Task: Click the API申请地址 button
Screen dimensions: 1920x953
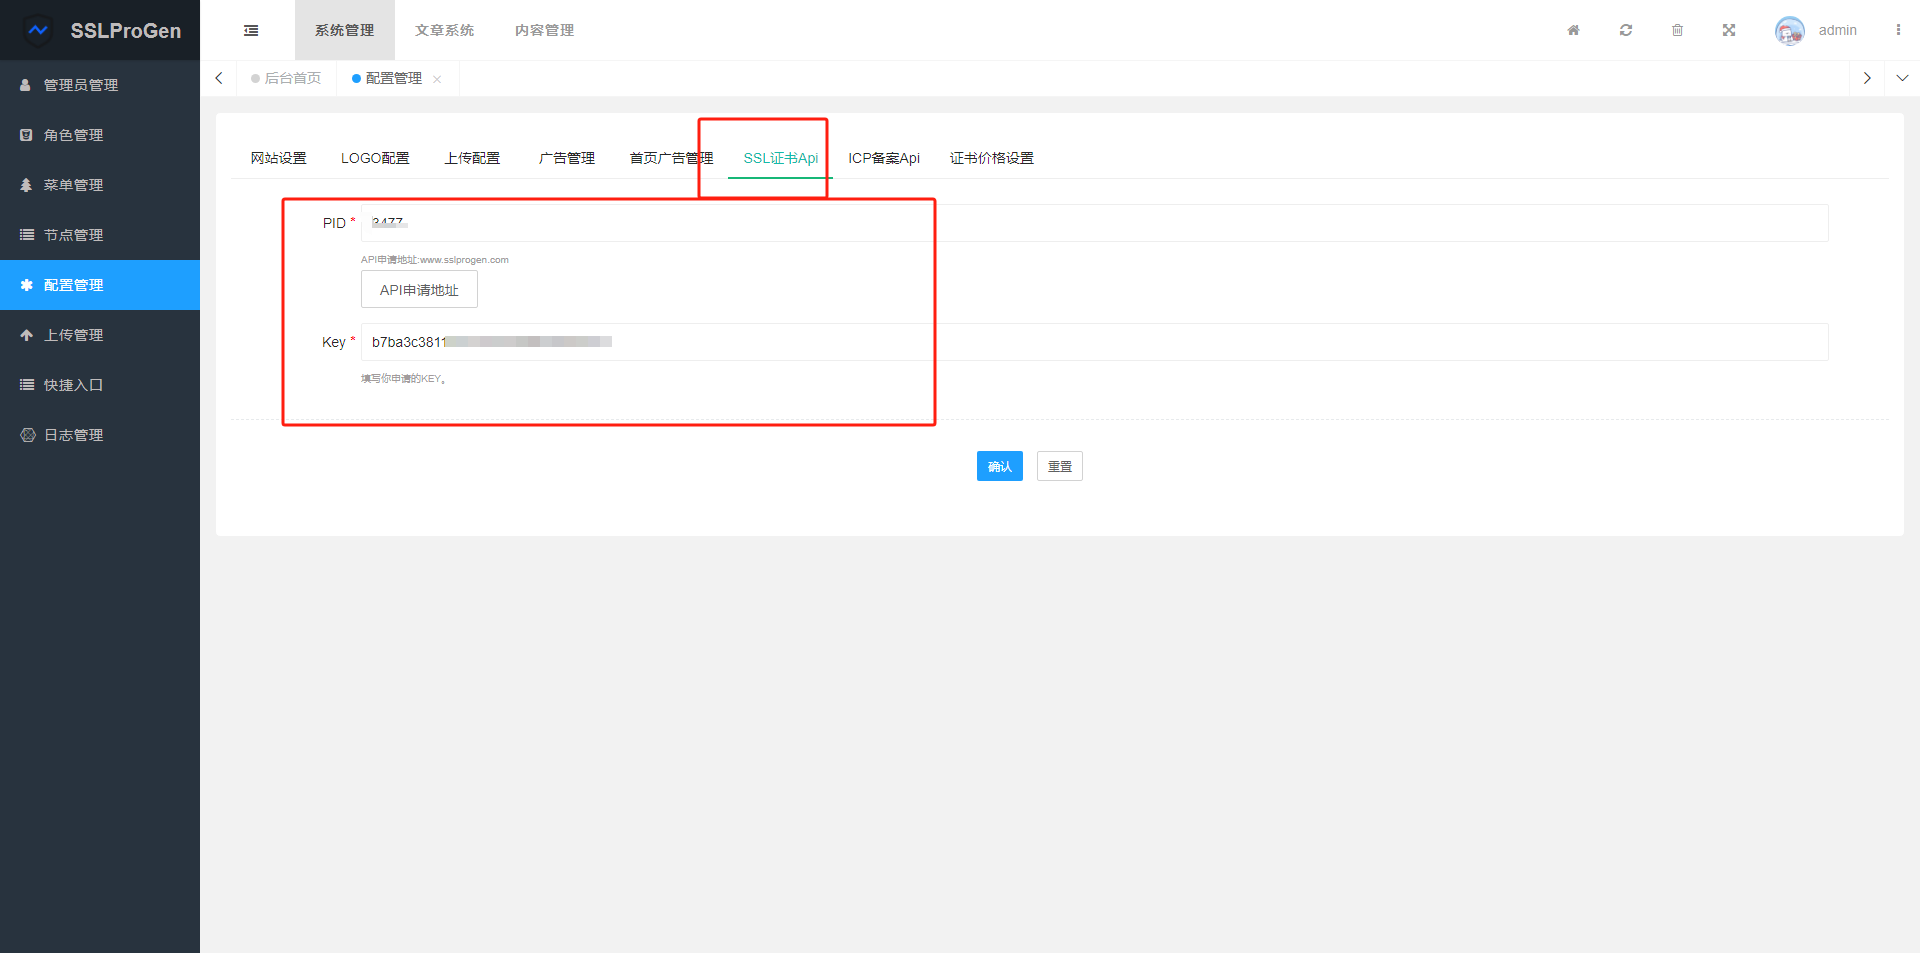Action: (419, 290)
